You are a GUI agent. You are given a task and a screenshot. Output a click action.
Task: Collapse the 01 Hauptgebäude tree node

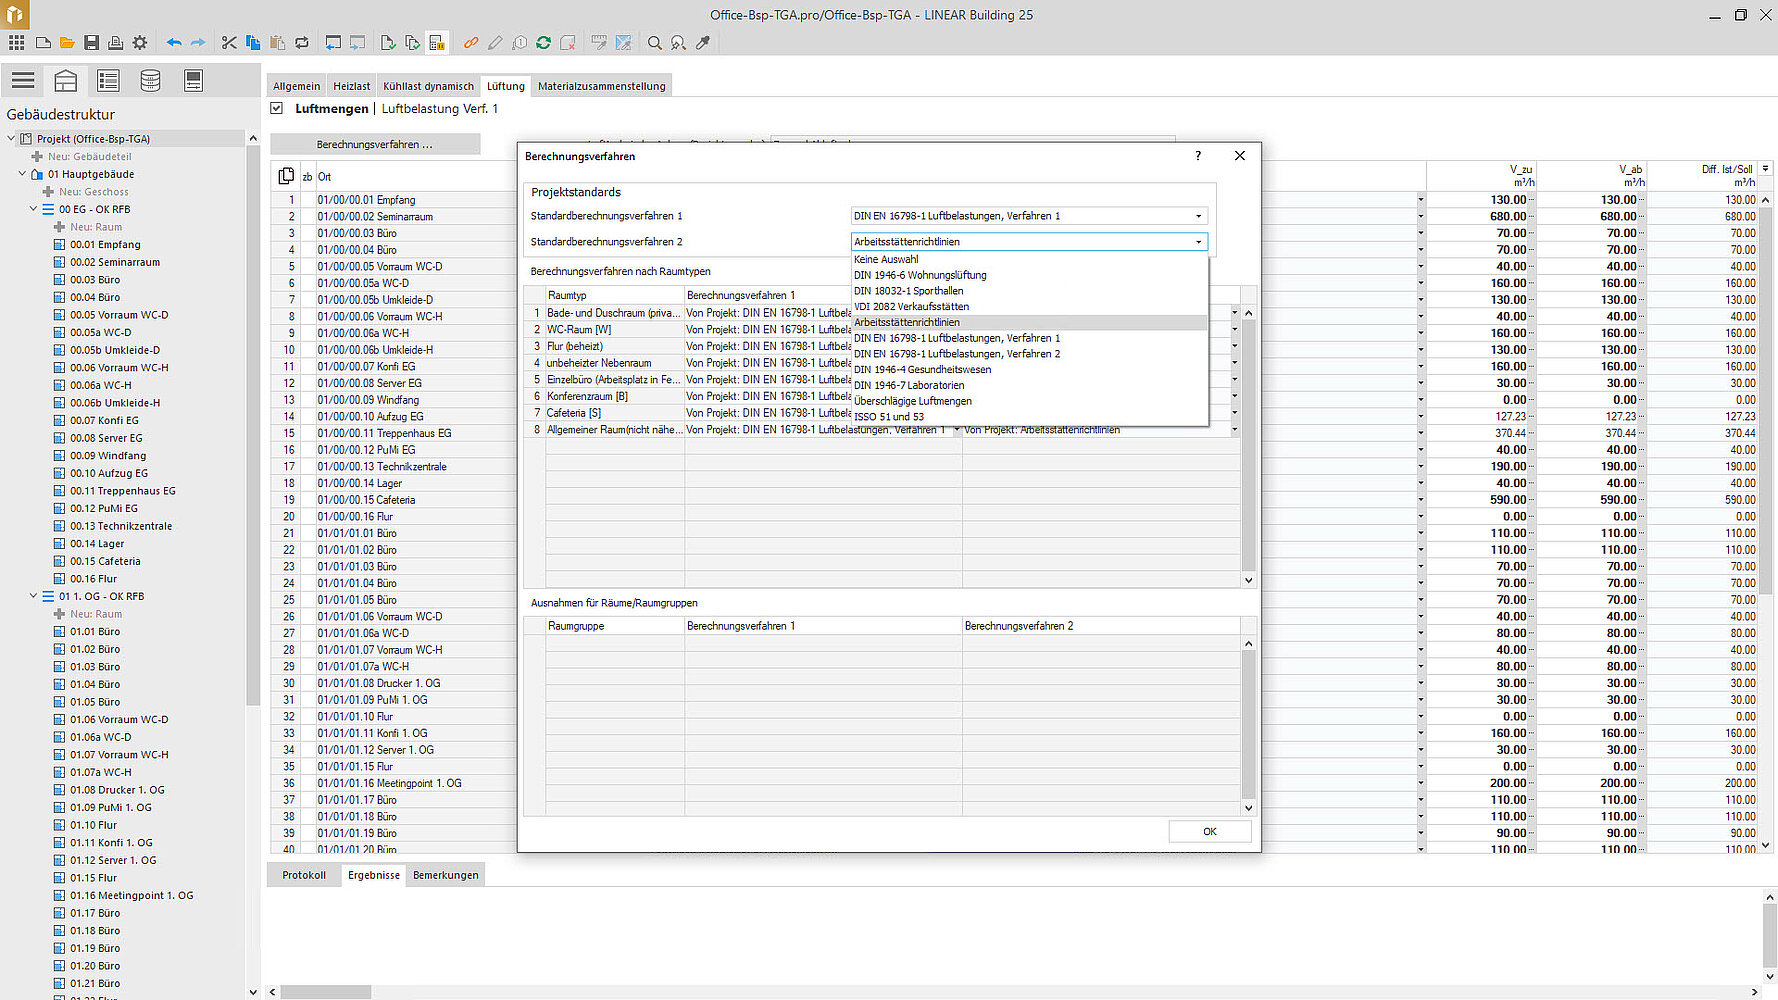pos(22,174)
